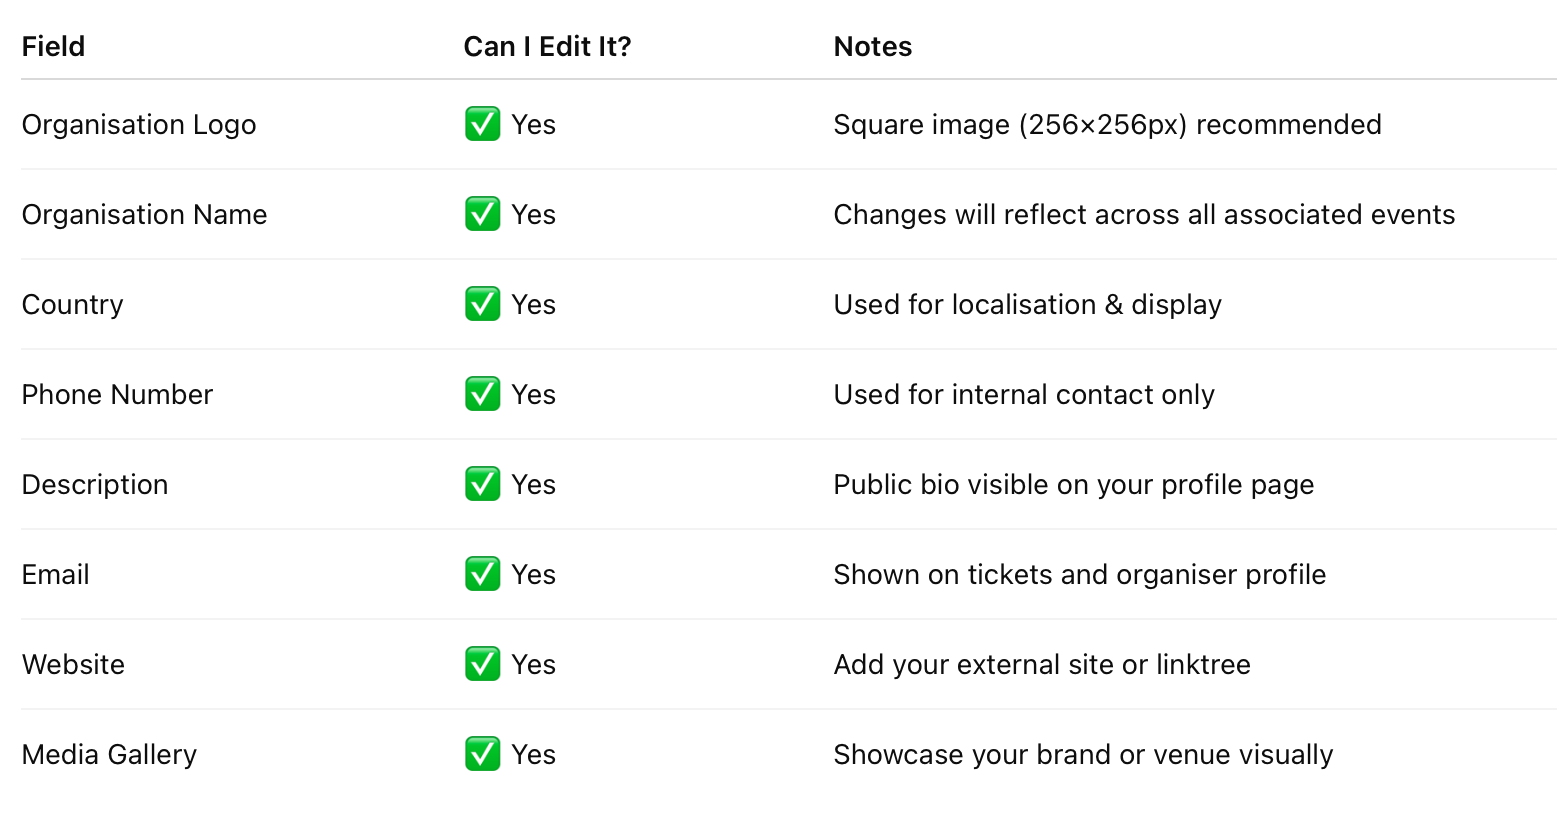1568x824 pixels.
Task: Click the green checkmark in Website row
Action: (x=482, y=665)
